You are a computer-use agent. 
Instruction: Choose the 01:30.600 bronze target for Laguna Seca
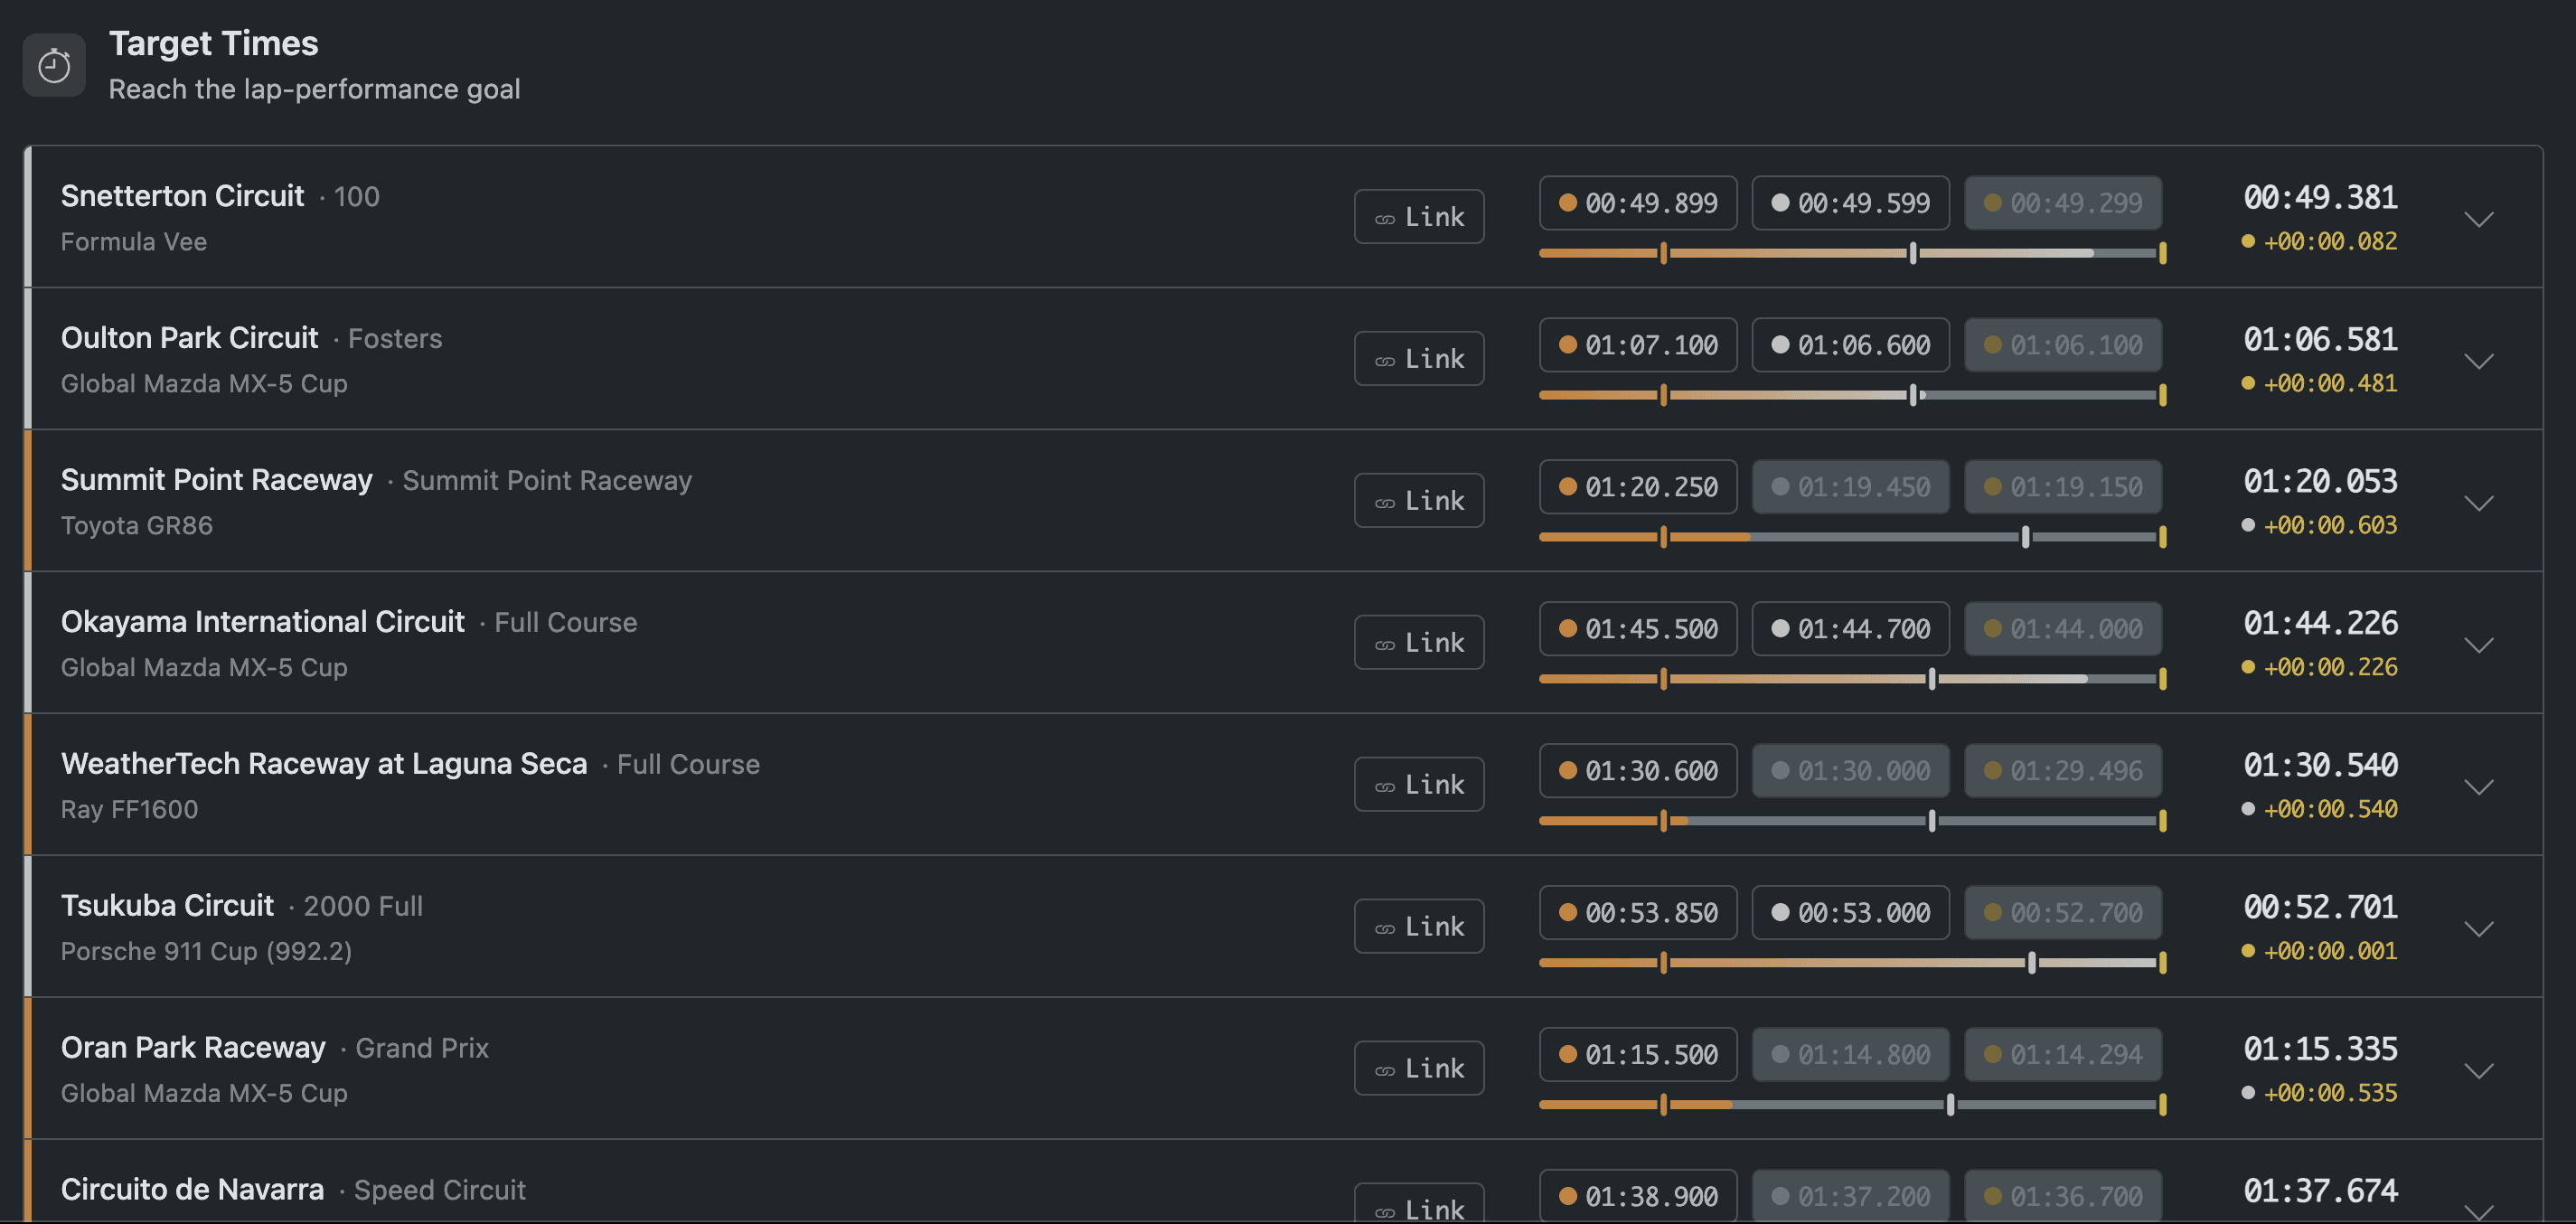(1638, 771)
